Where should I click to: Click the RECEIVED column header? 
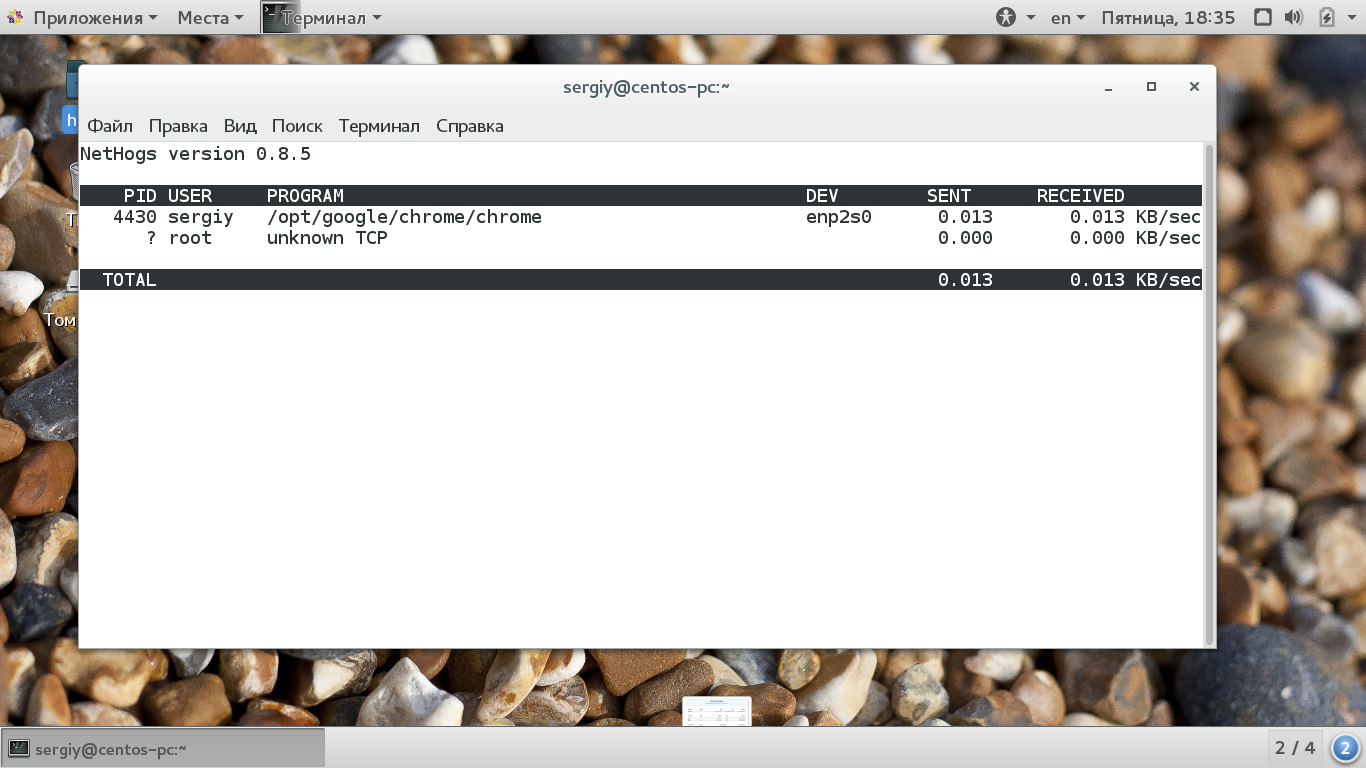point(1080,196)
